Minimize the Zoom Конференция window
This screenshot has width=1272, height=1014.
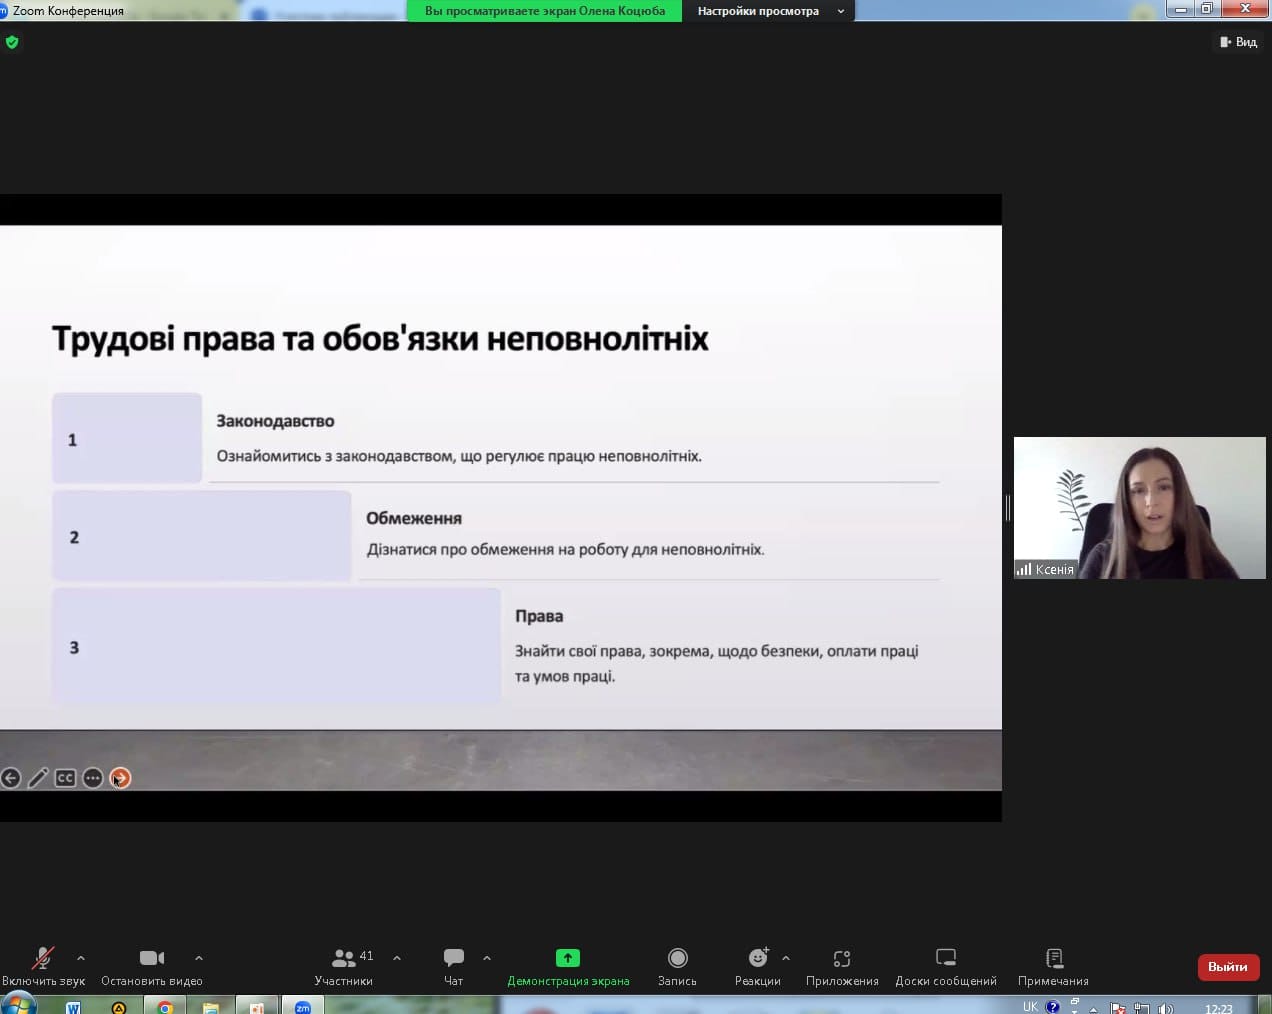point(1181,9)
